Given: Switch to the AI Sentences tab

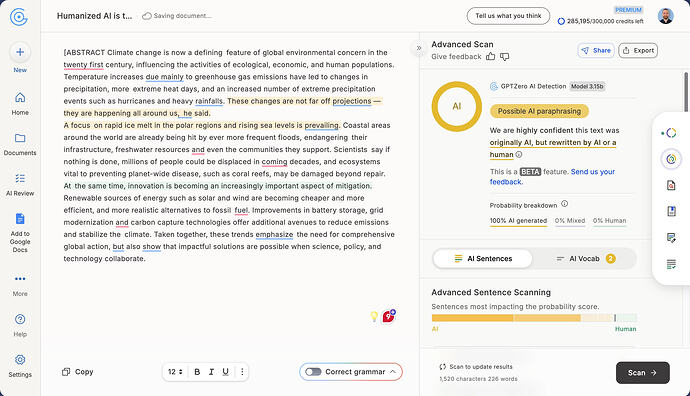Looking at the screenshot, I should [483, 259].
